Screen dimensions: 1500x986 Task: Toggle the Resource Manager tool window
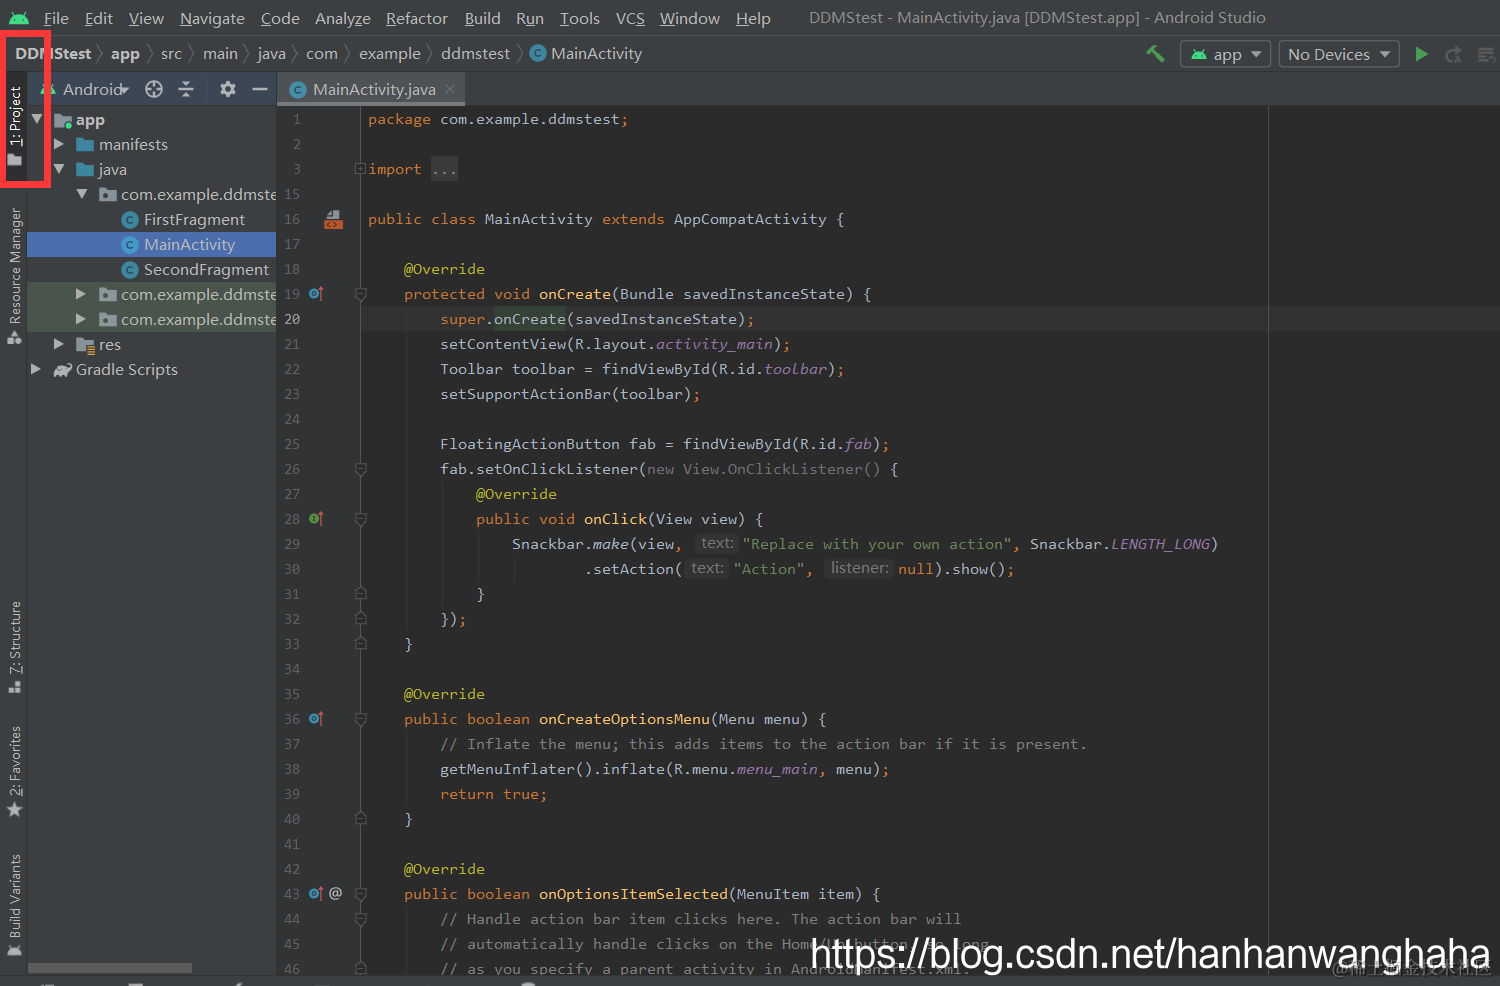point(15,275)
